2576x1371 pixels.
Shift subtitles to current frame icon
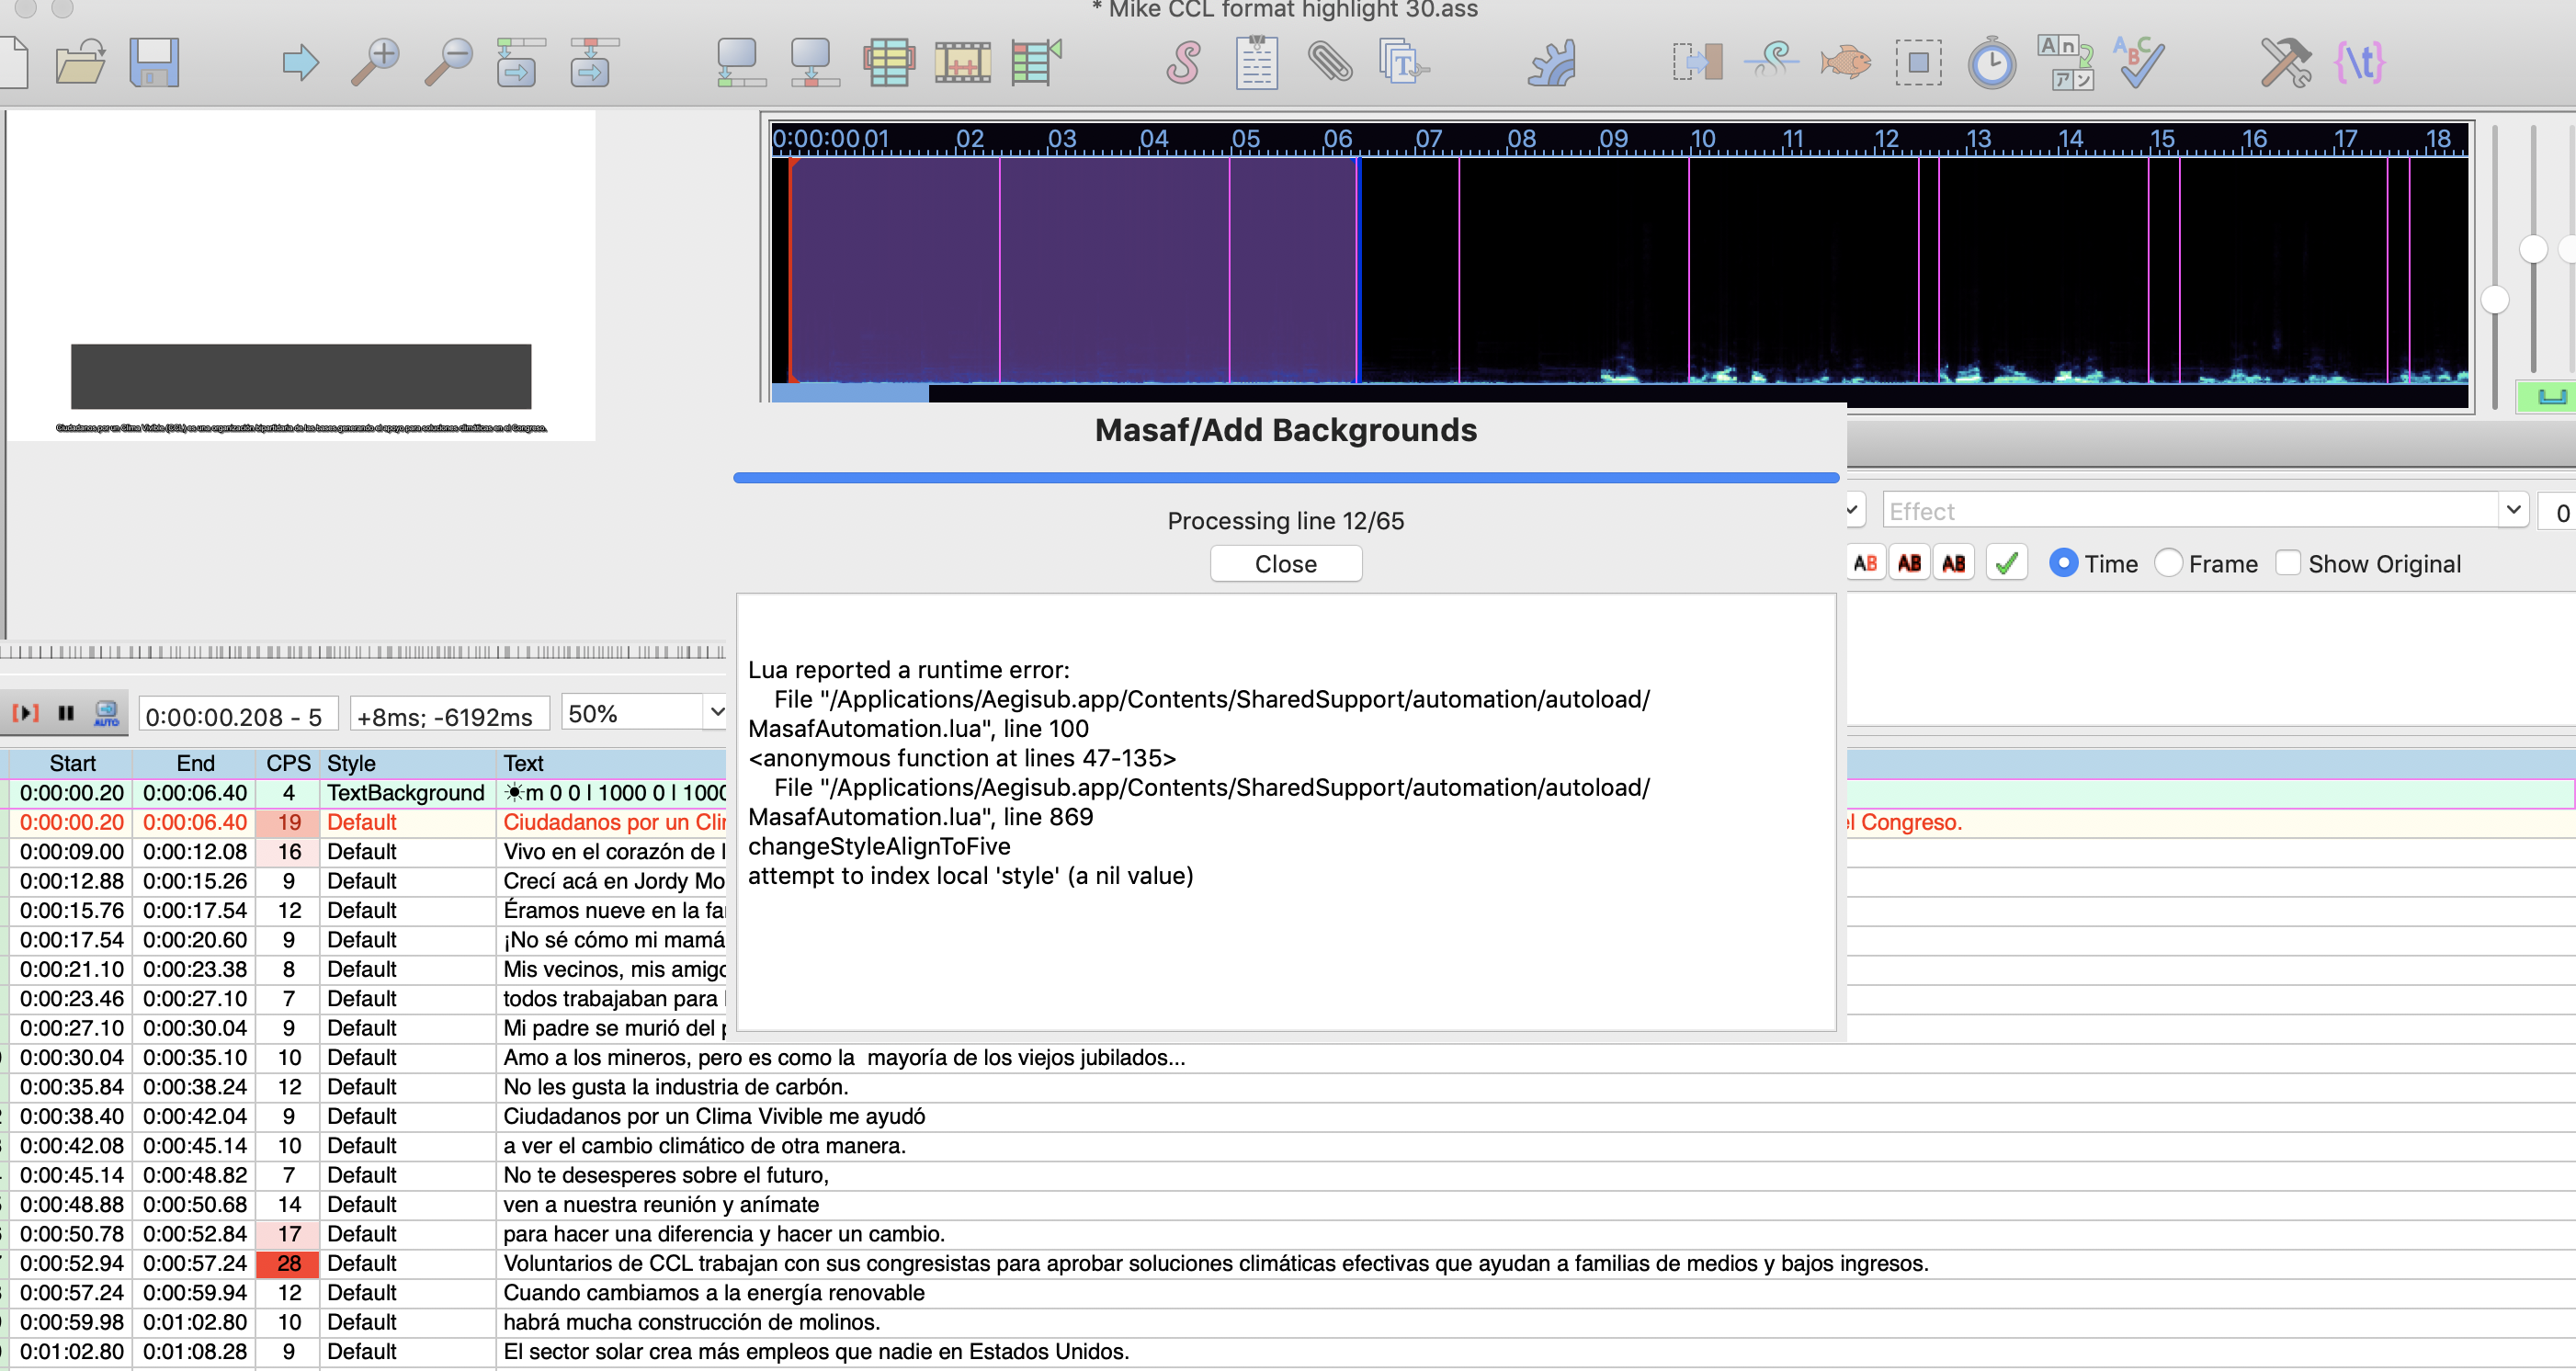pos(1036,63)
